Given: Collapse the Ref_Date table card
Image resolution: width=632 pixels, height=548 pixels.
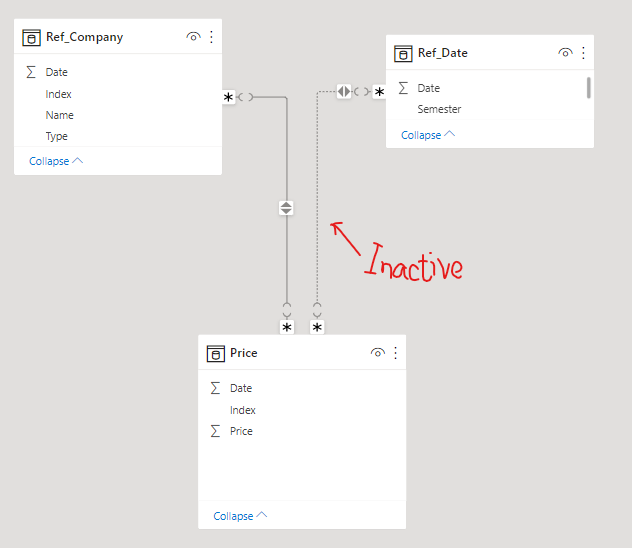Looking at the screenshot, I should (428, 135).
